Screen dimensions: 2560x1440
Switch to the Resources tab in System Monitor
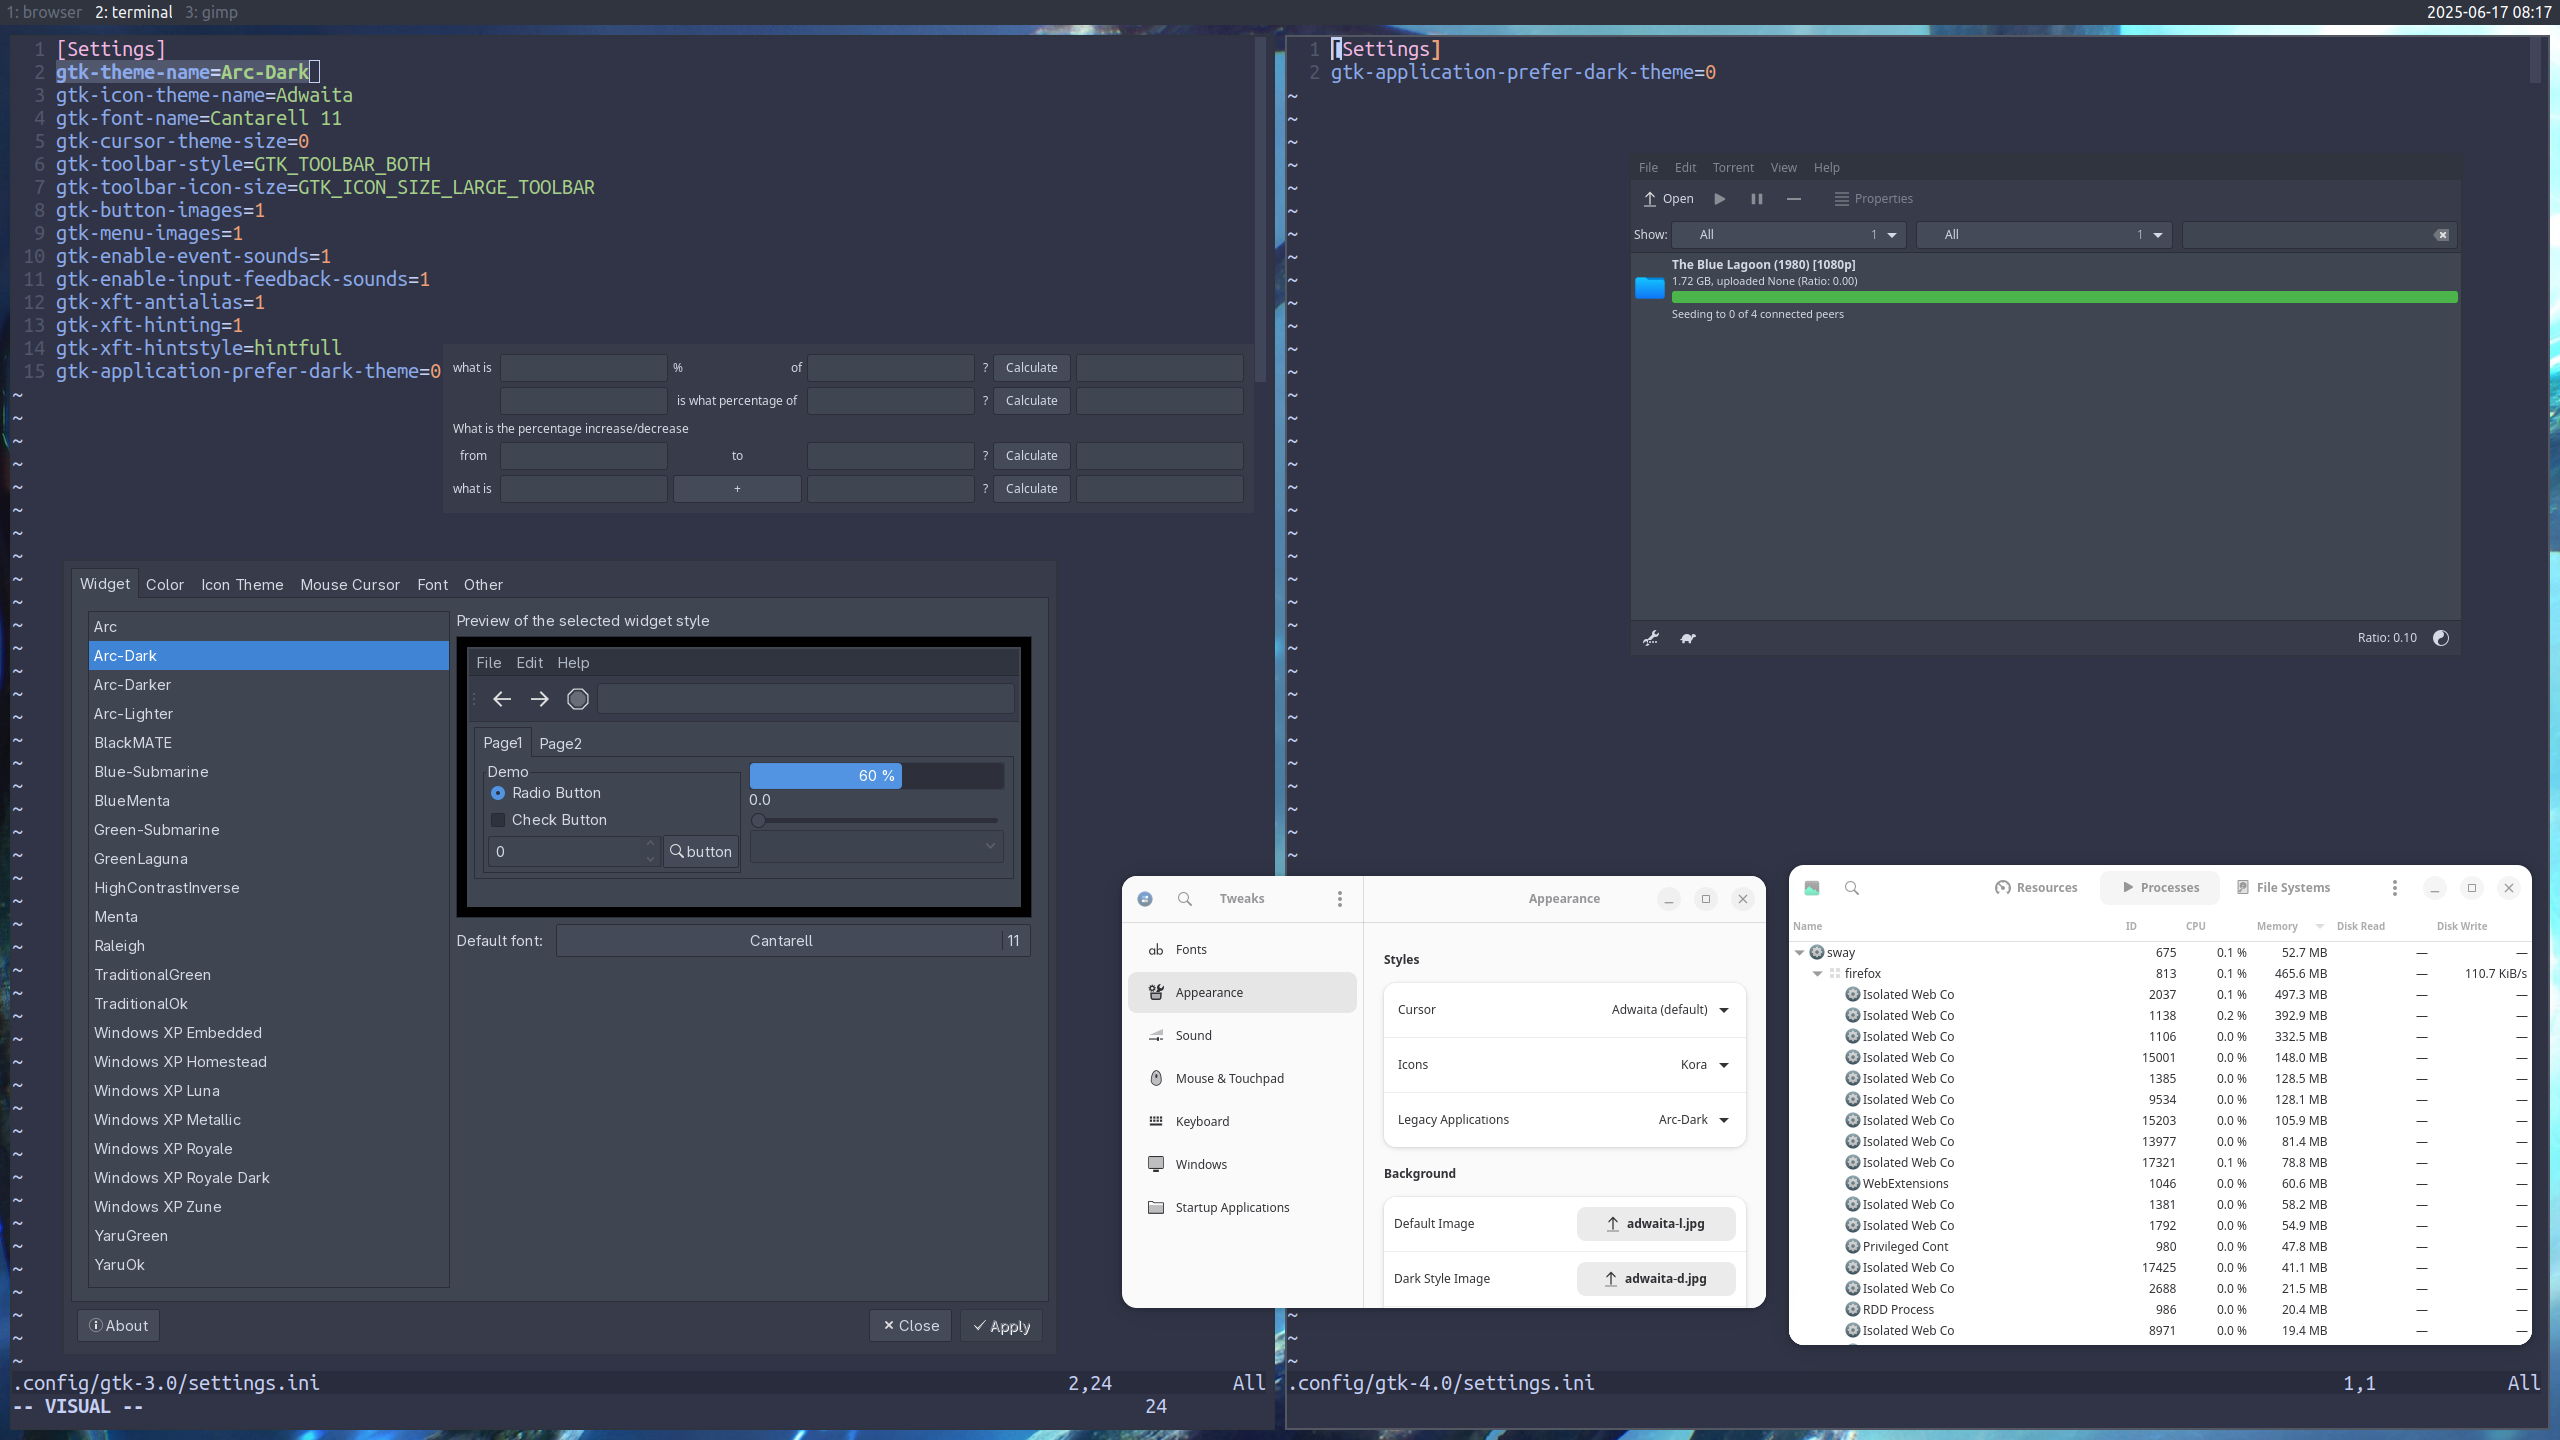2036,888
